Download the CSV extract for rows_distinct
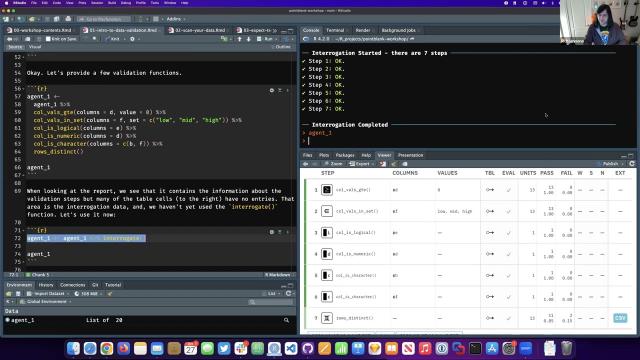The image size is (640, 360). click(x=620, y=318)
